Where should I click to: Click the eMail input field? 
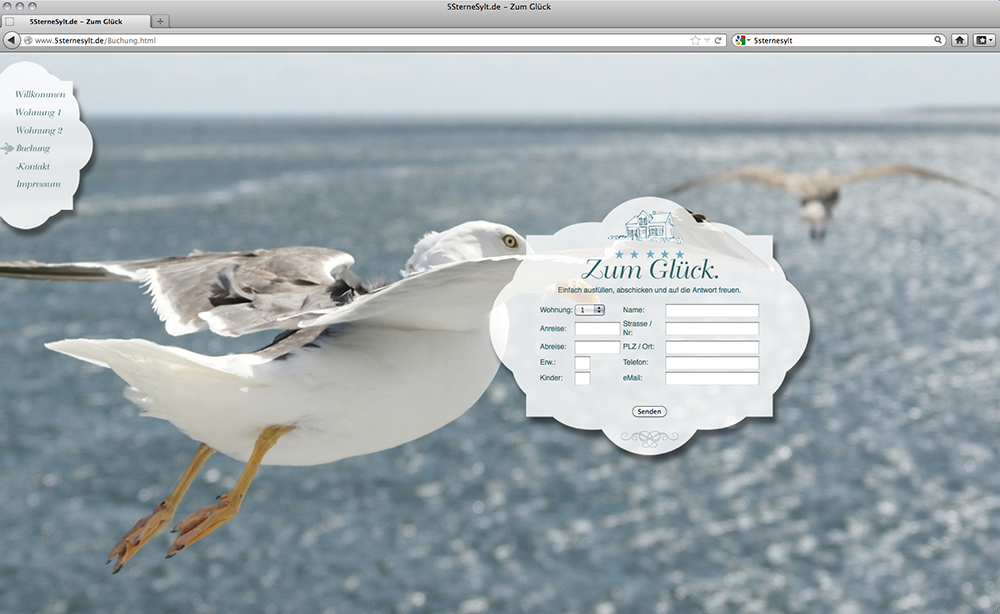point(712,379)
